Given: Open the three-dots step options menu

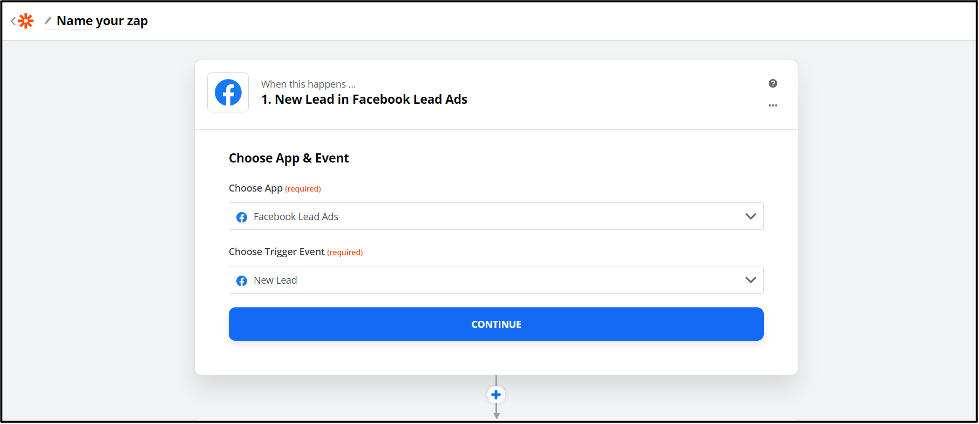Looking at the screenshot, I should (773, 105).
